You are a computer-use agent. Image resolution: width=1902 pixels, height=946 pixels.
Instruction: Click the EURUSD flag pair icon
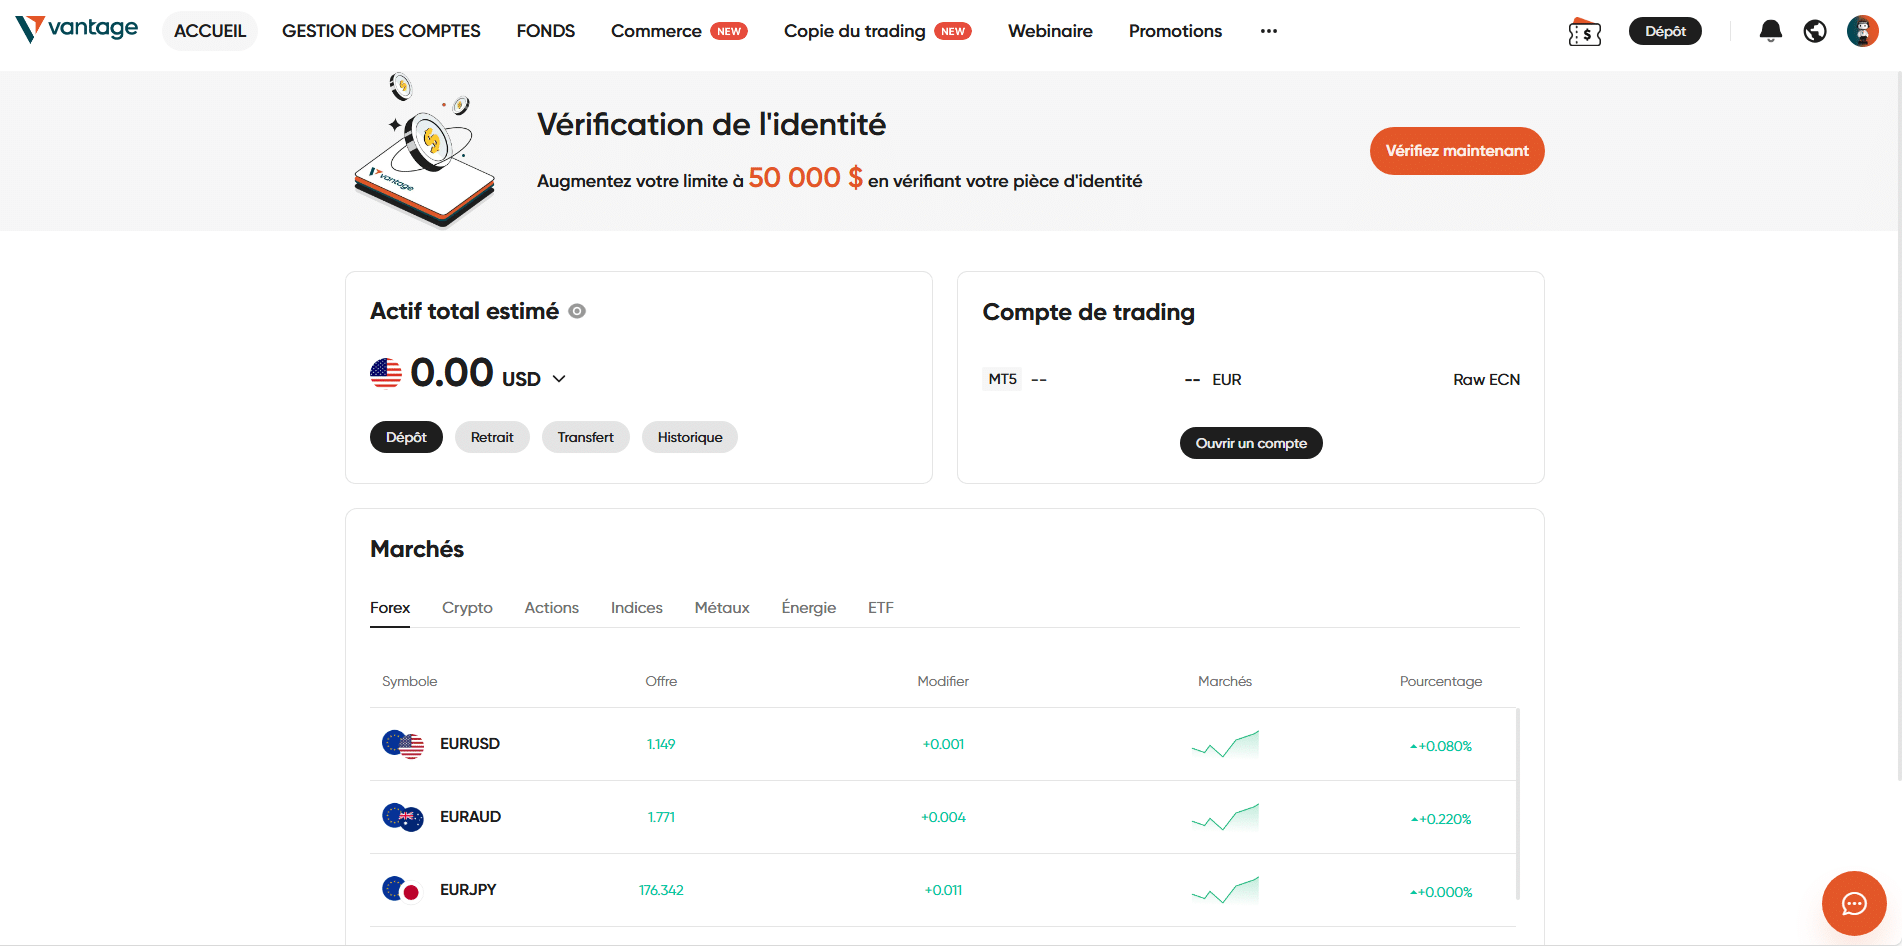click(x=402, y=744)
